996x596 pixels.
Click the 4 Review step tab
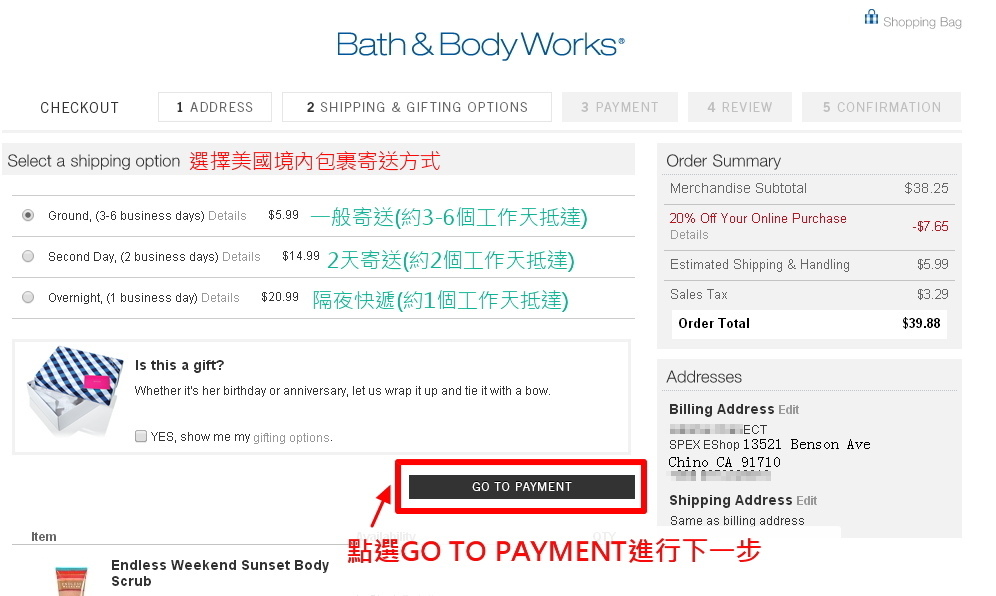point(739,107)
